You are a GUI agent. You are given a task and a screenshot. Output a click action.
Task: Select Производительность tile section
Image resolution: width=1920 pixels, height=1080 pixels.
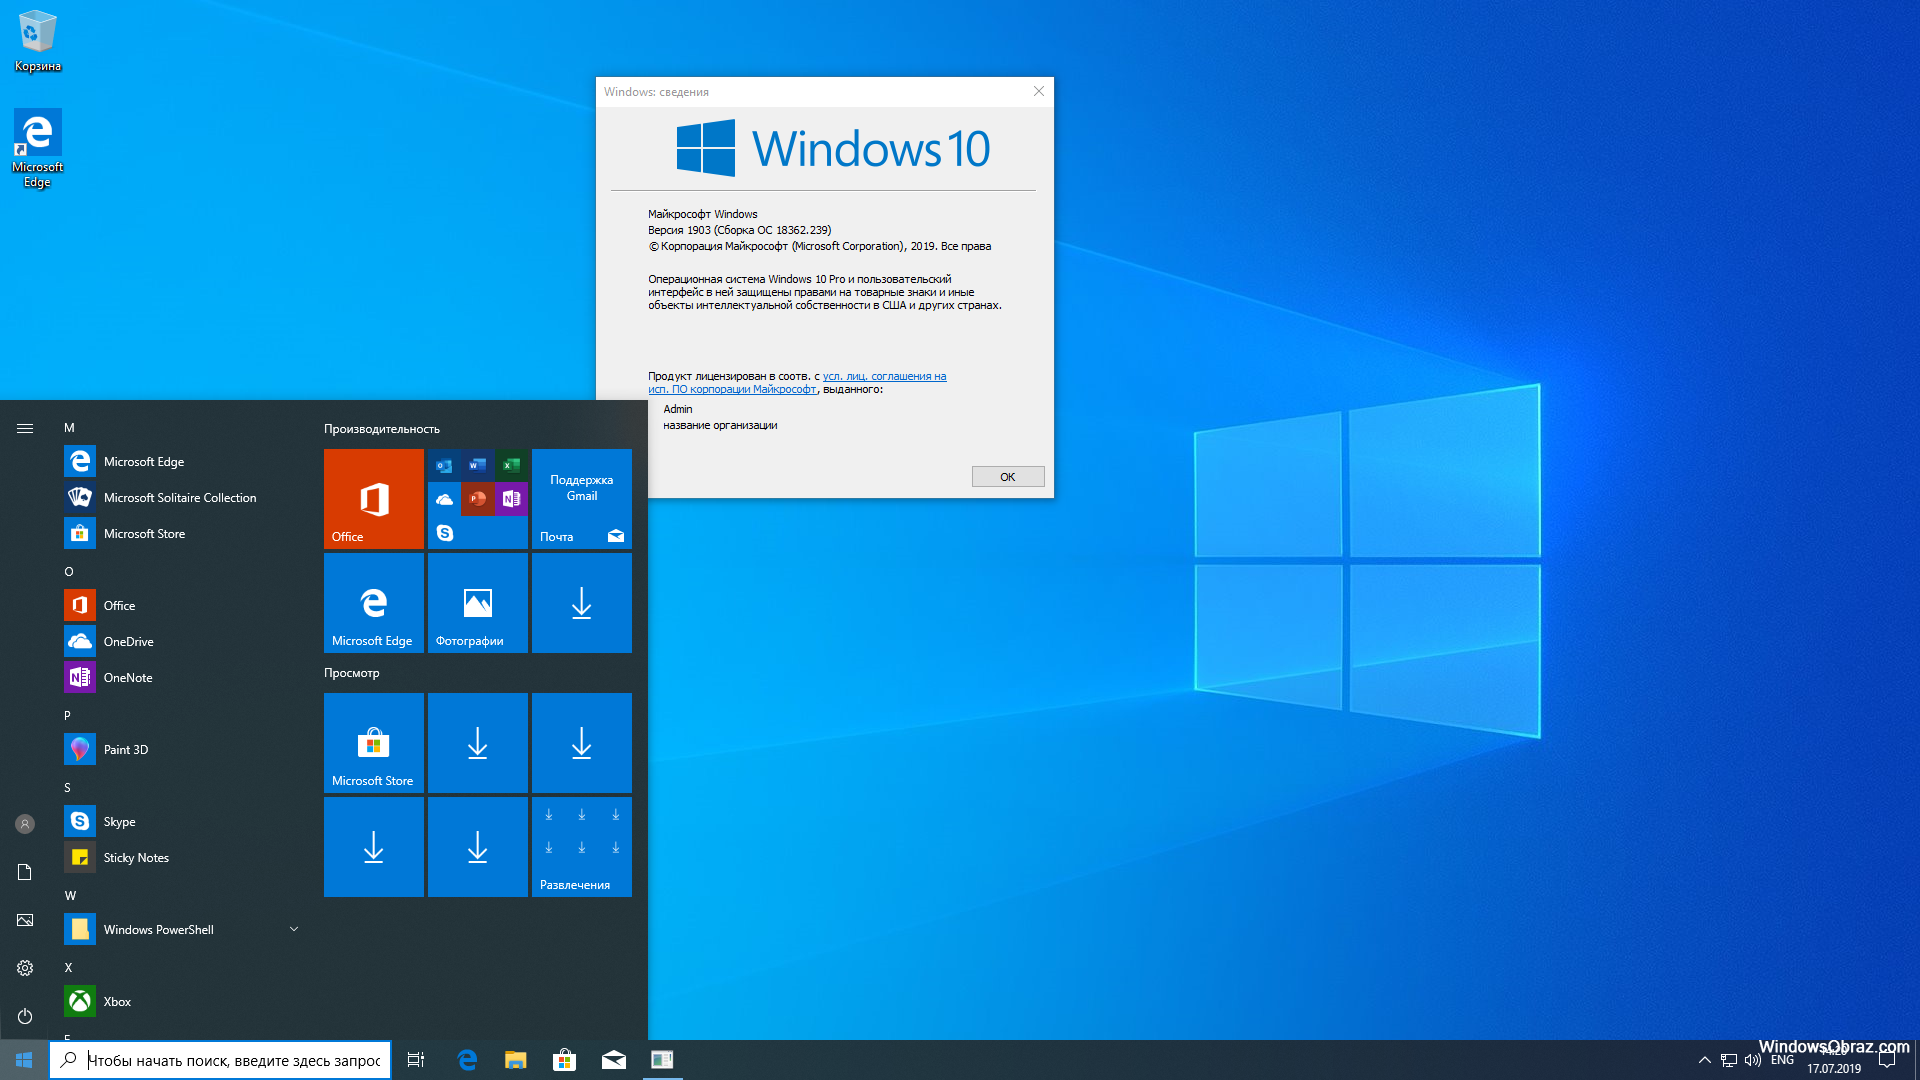click(381, 427)
